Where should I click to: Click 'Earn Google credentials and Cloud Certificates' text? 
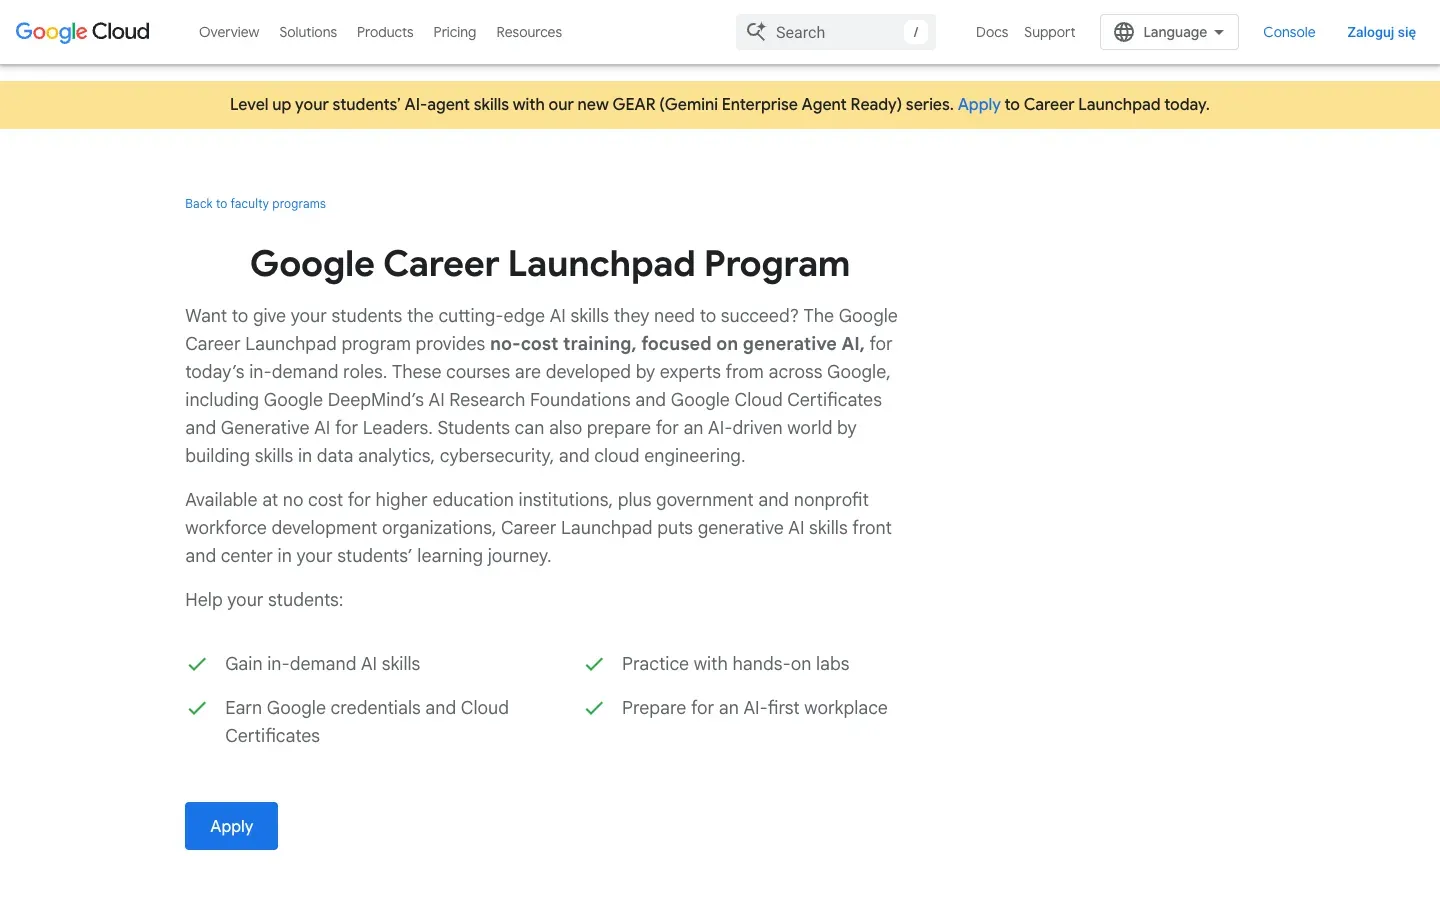pos(367,722)
